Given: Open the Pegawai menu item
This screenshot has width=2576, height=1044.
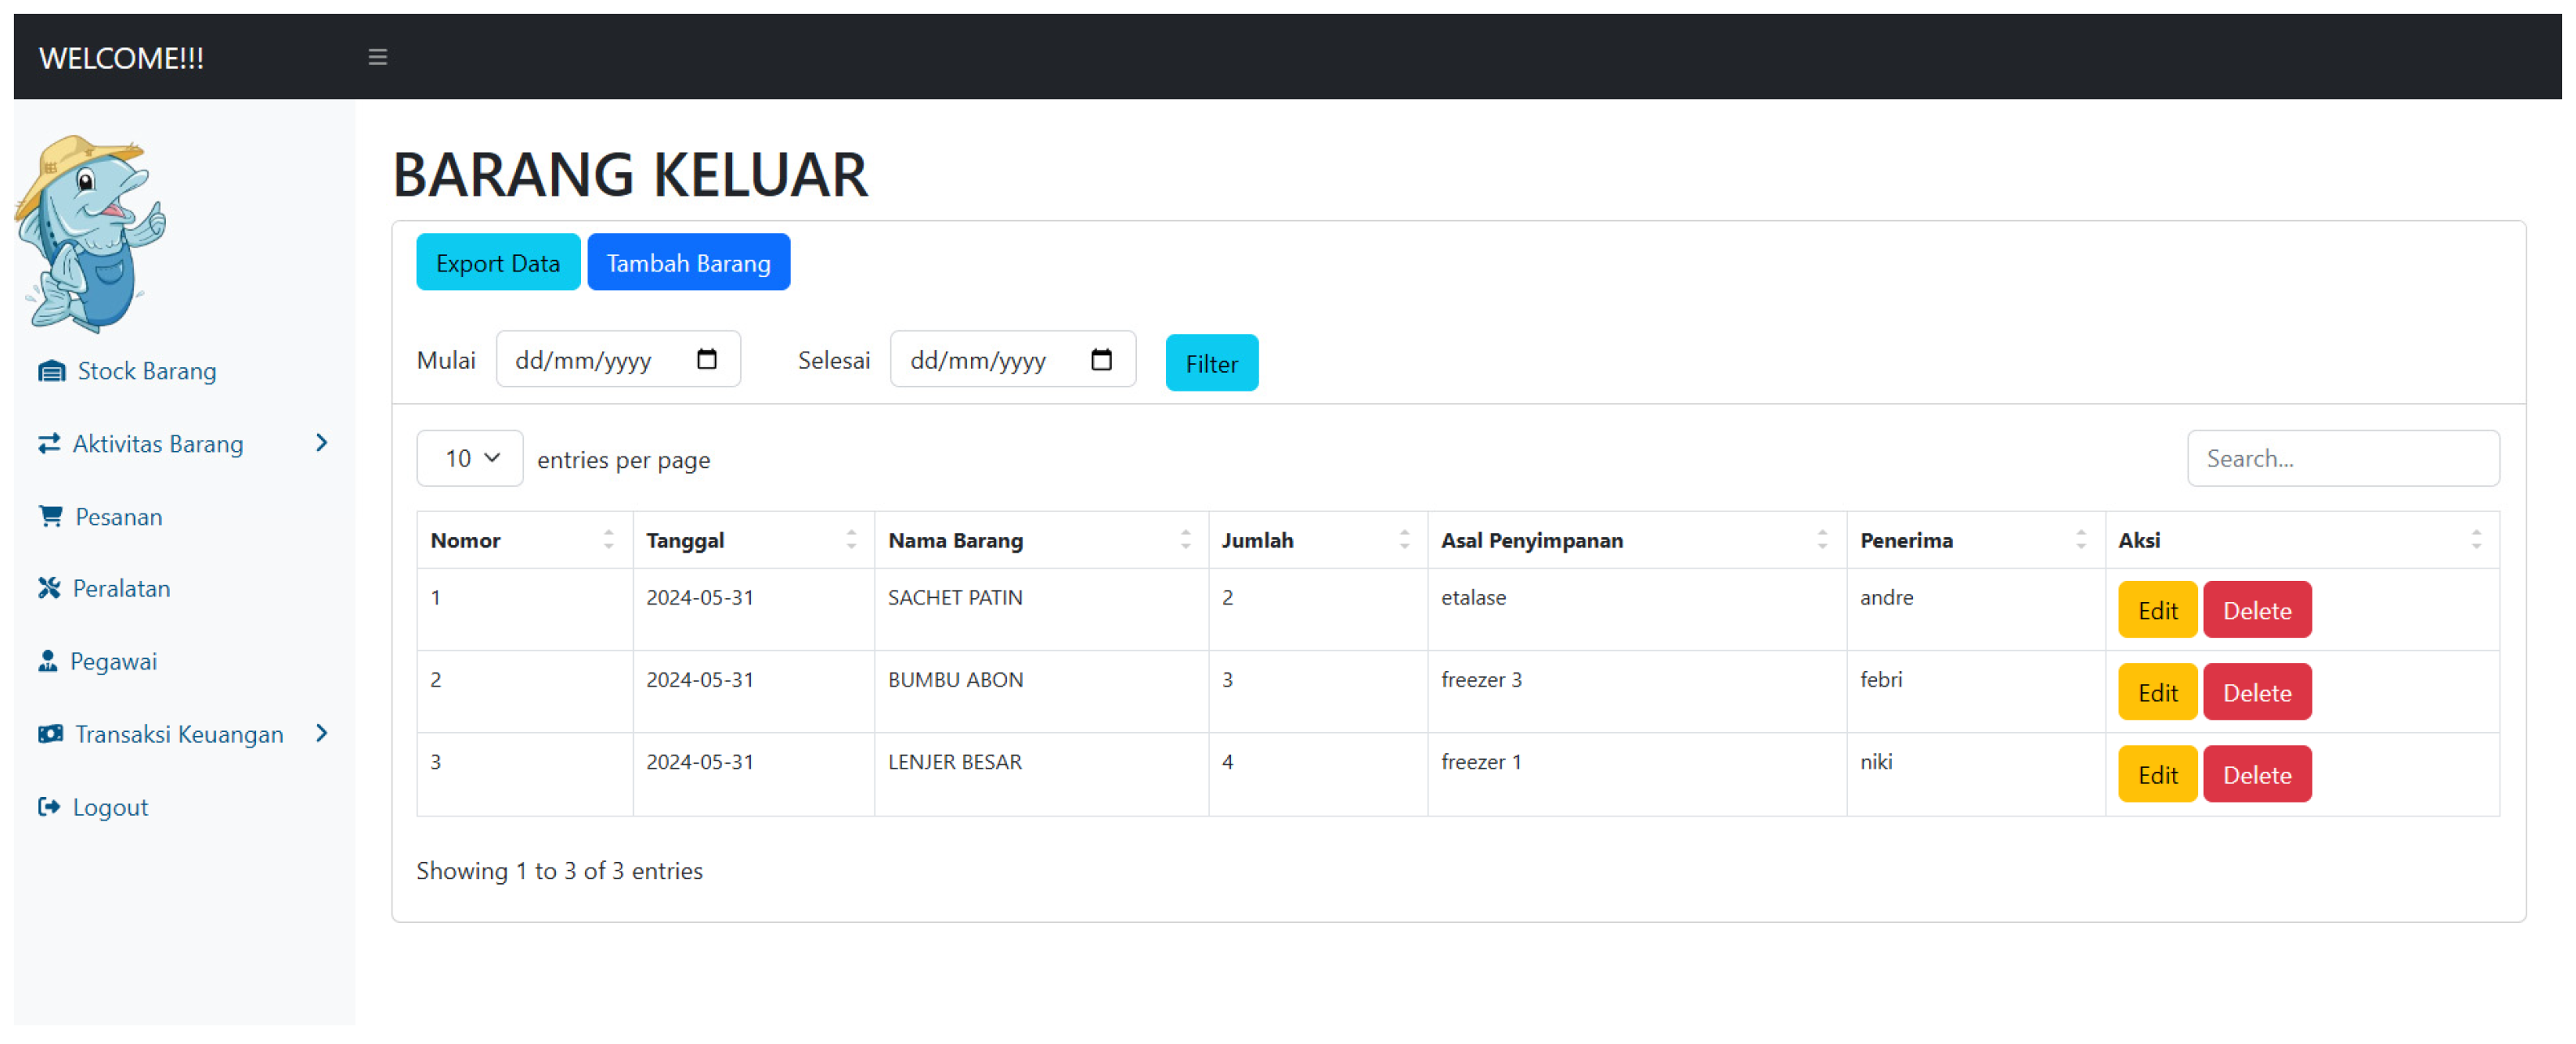Looking at the screenshot, I should (113, 661).
